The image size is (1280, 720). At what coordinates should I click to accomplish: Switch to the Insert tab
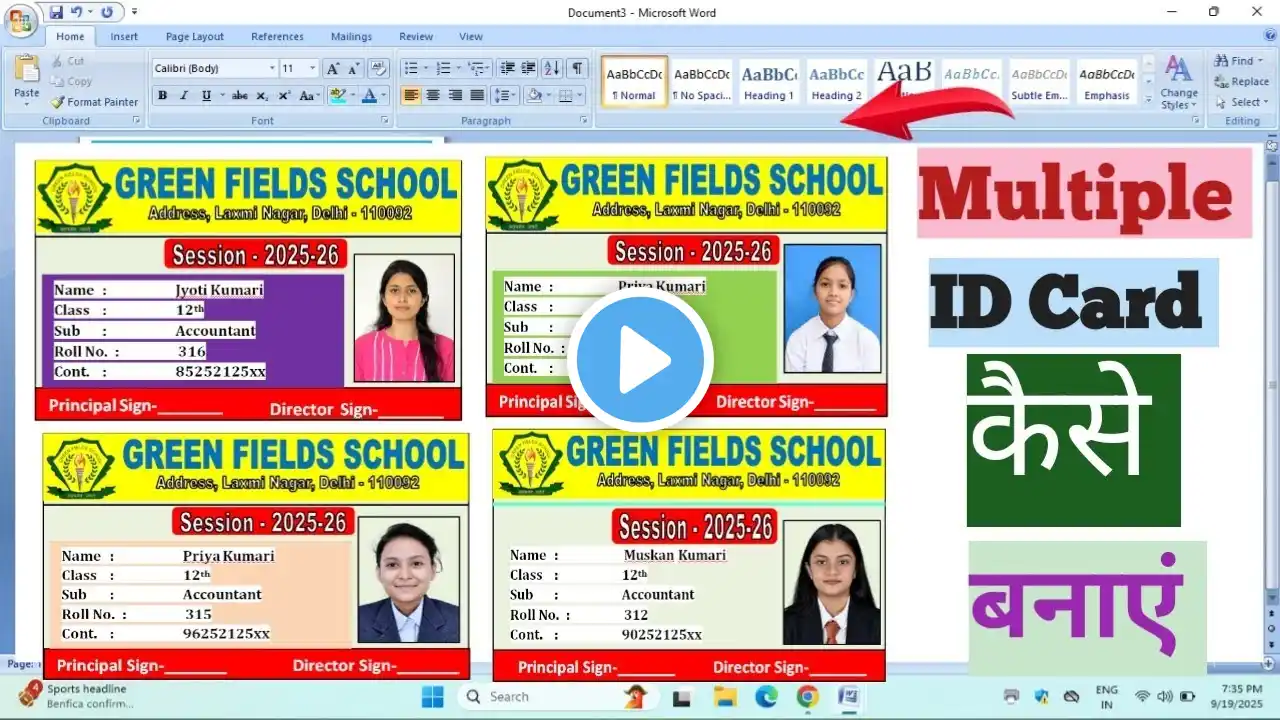coord(124,37)
